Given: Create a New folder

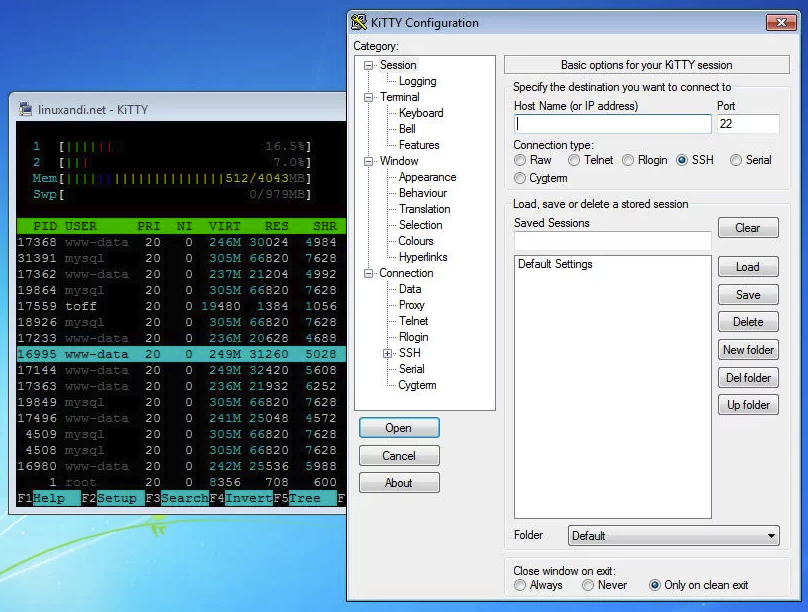Looking at the screenshot, I should pyautogui.click(x=748, y=350).
